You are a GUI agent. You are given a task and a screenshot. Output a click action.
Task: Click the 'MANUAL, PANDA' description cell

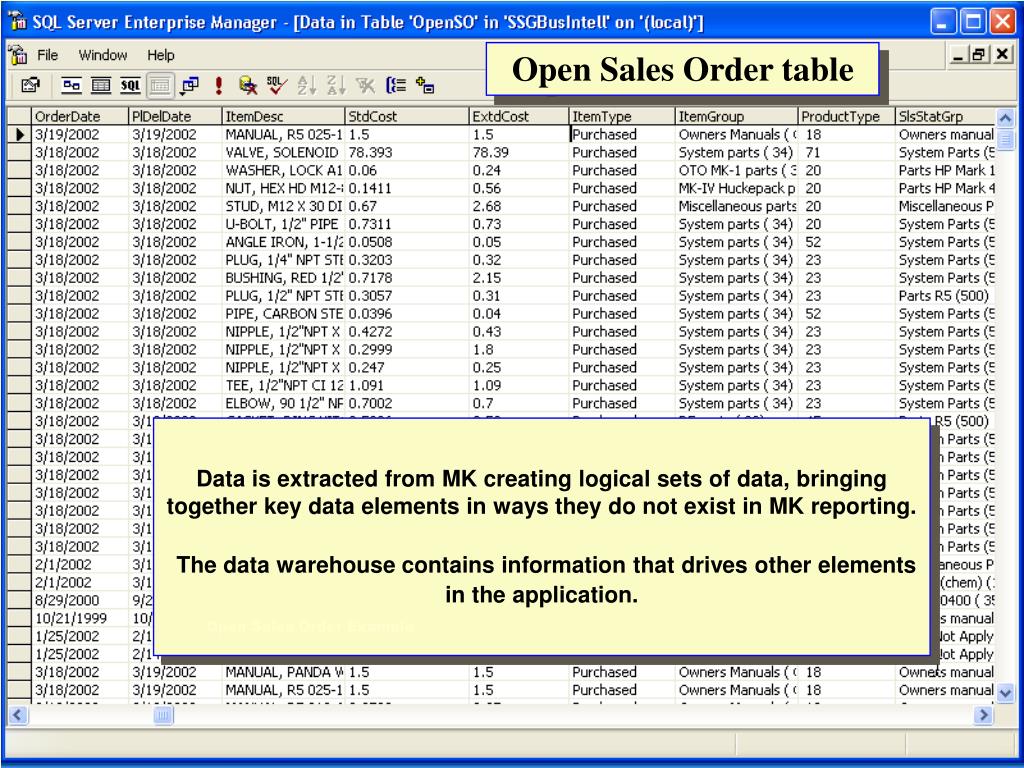(x=283, y=672)
